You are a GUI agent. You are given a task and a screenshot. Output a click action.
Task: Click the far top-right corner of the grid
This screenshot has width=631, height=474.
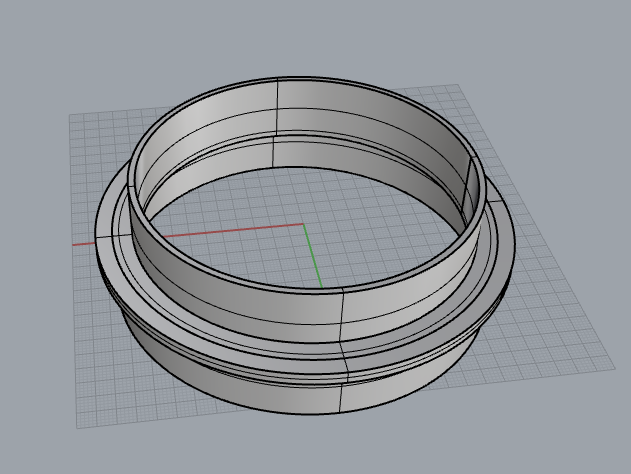click(x=457, y=85)
